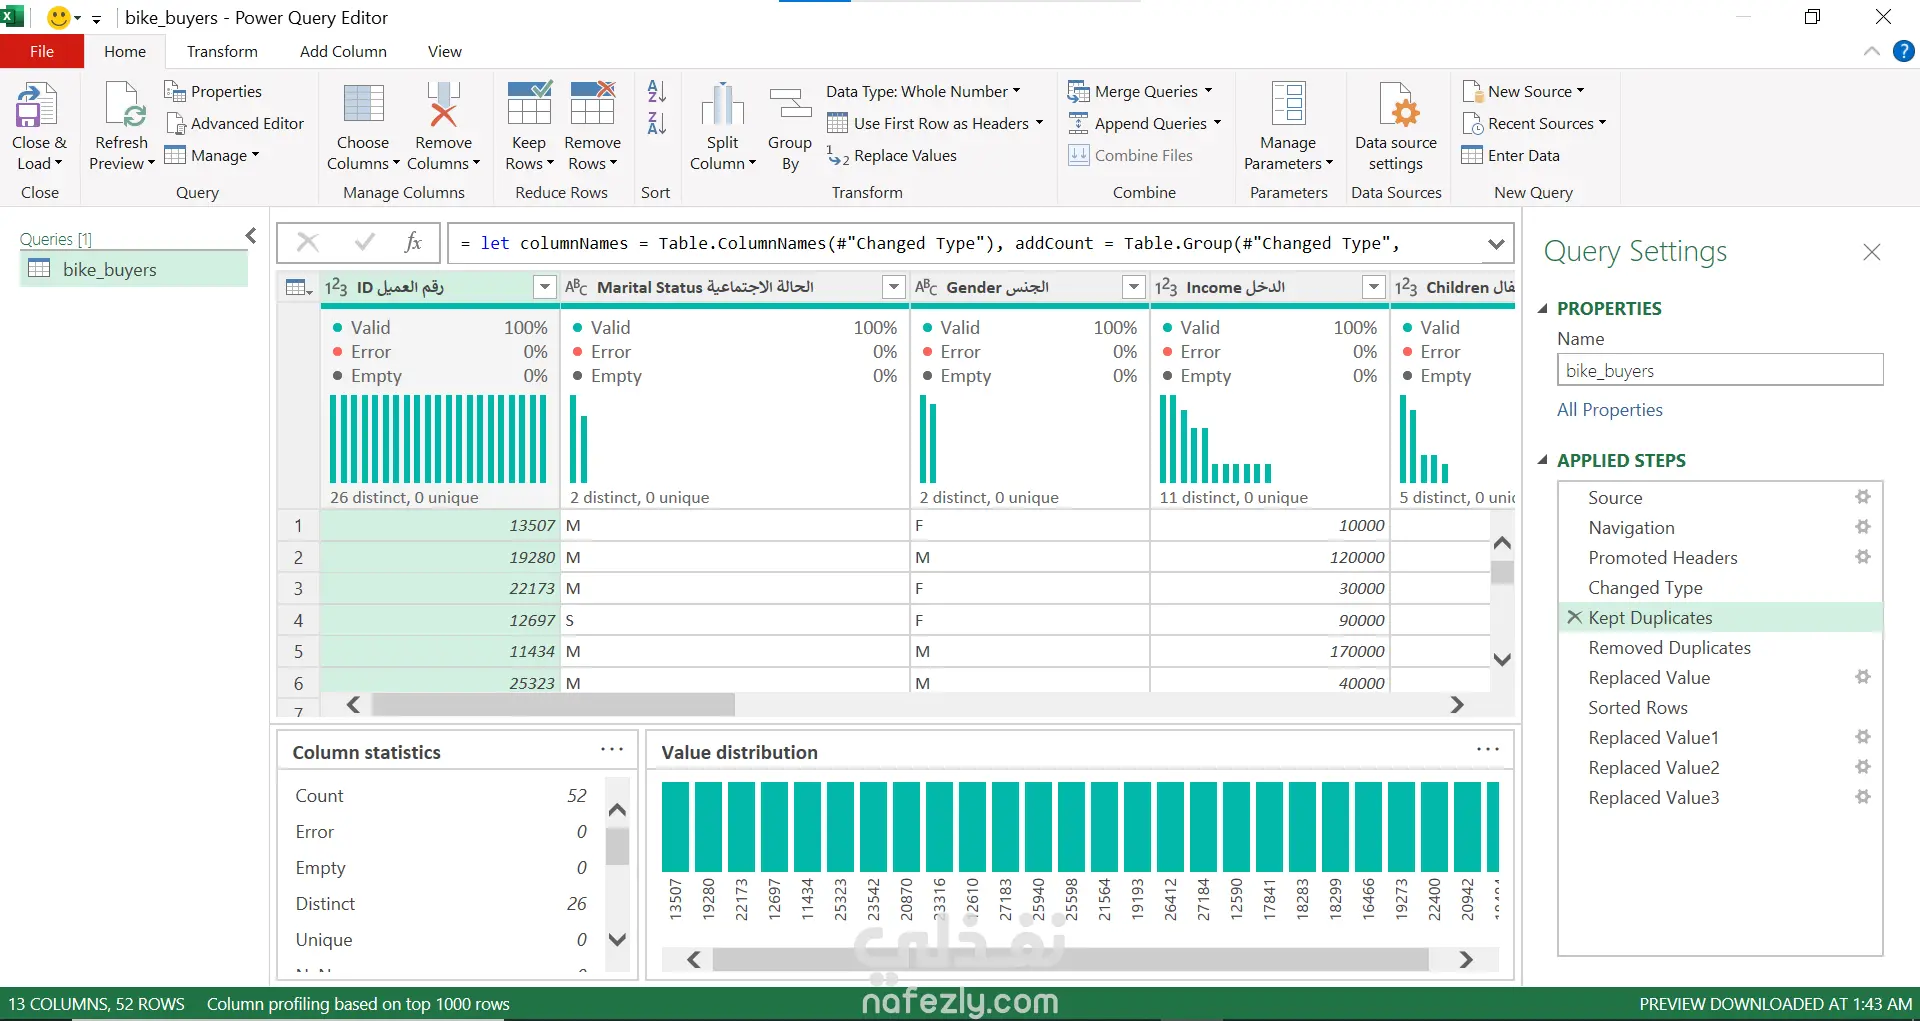Click the query Name input field

pyautogui.click(x=1719, y=370)
